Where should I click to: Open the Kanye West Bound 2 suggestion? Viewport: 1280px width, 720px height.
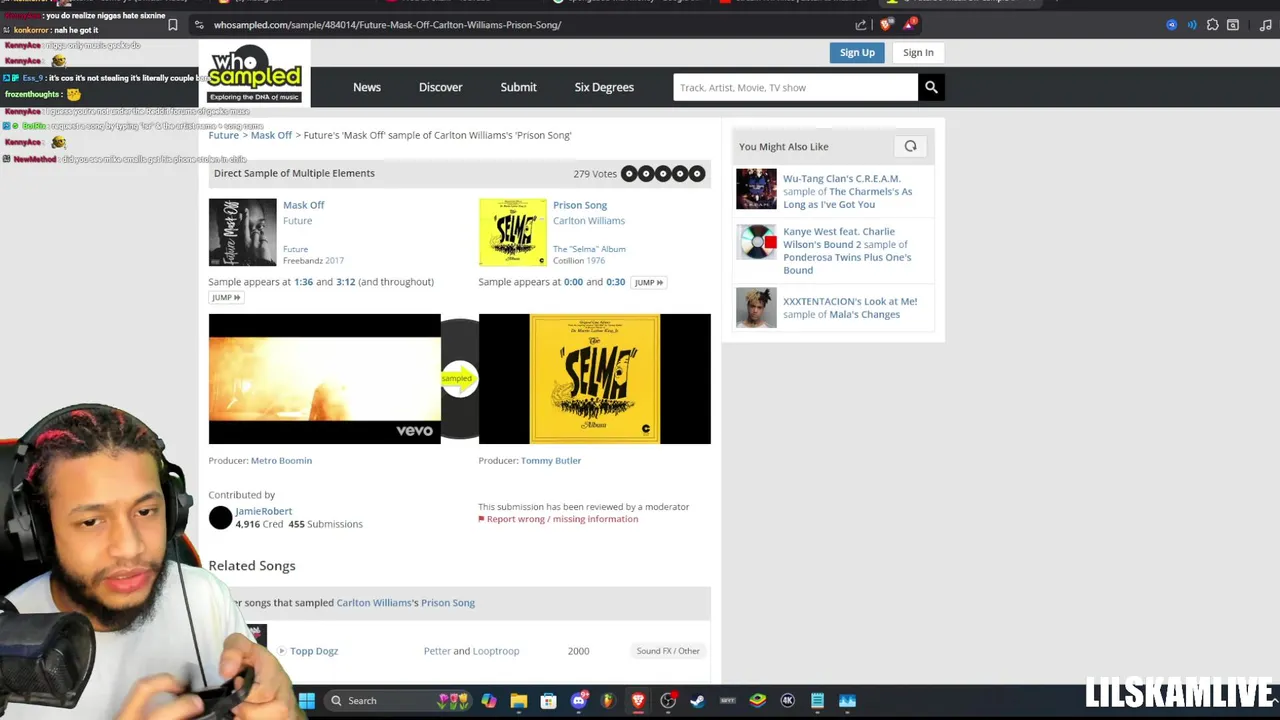click(847, 250)
